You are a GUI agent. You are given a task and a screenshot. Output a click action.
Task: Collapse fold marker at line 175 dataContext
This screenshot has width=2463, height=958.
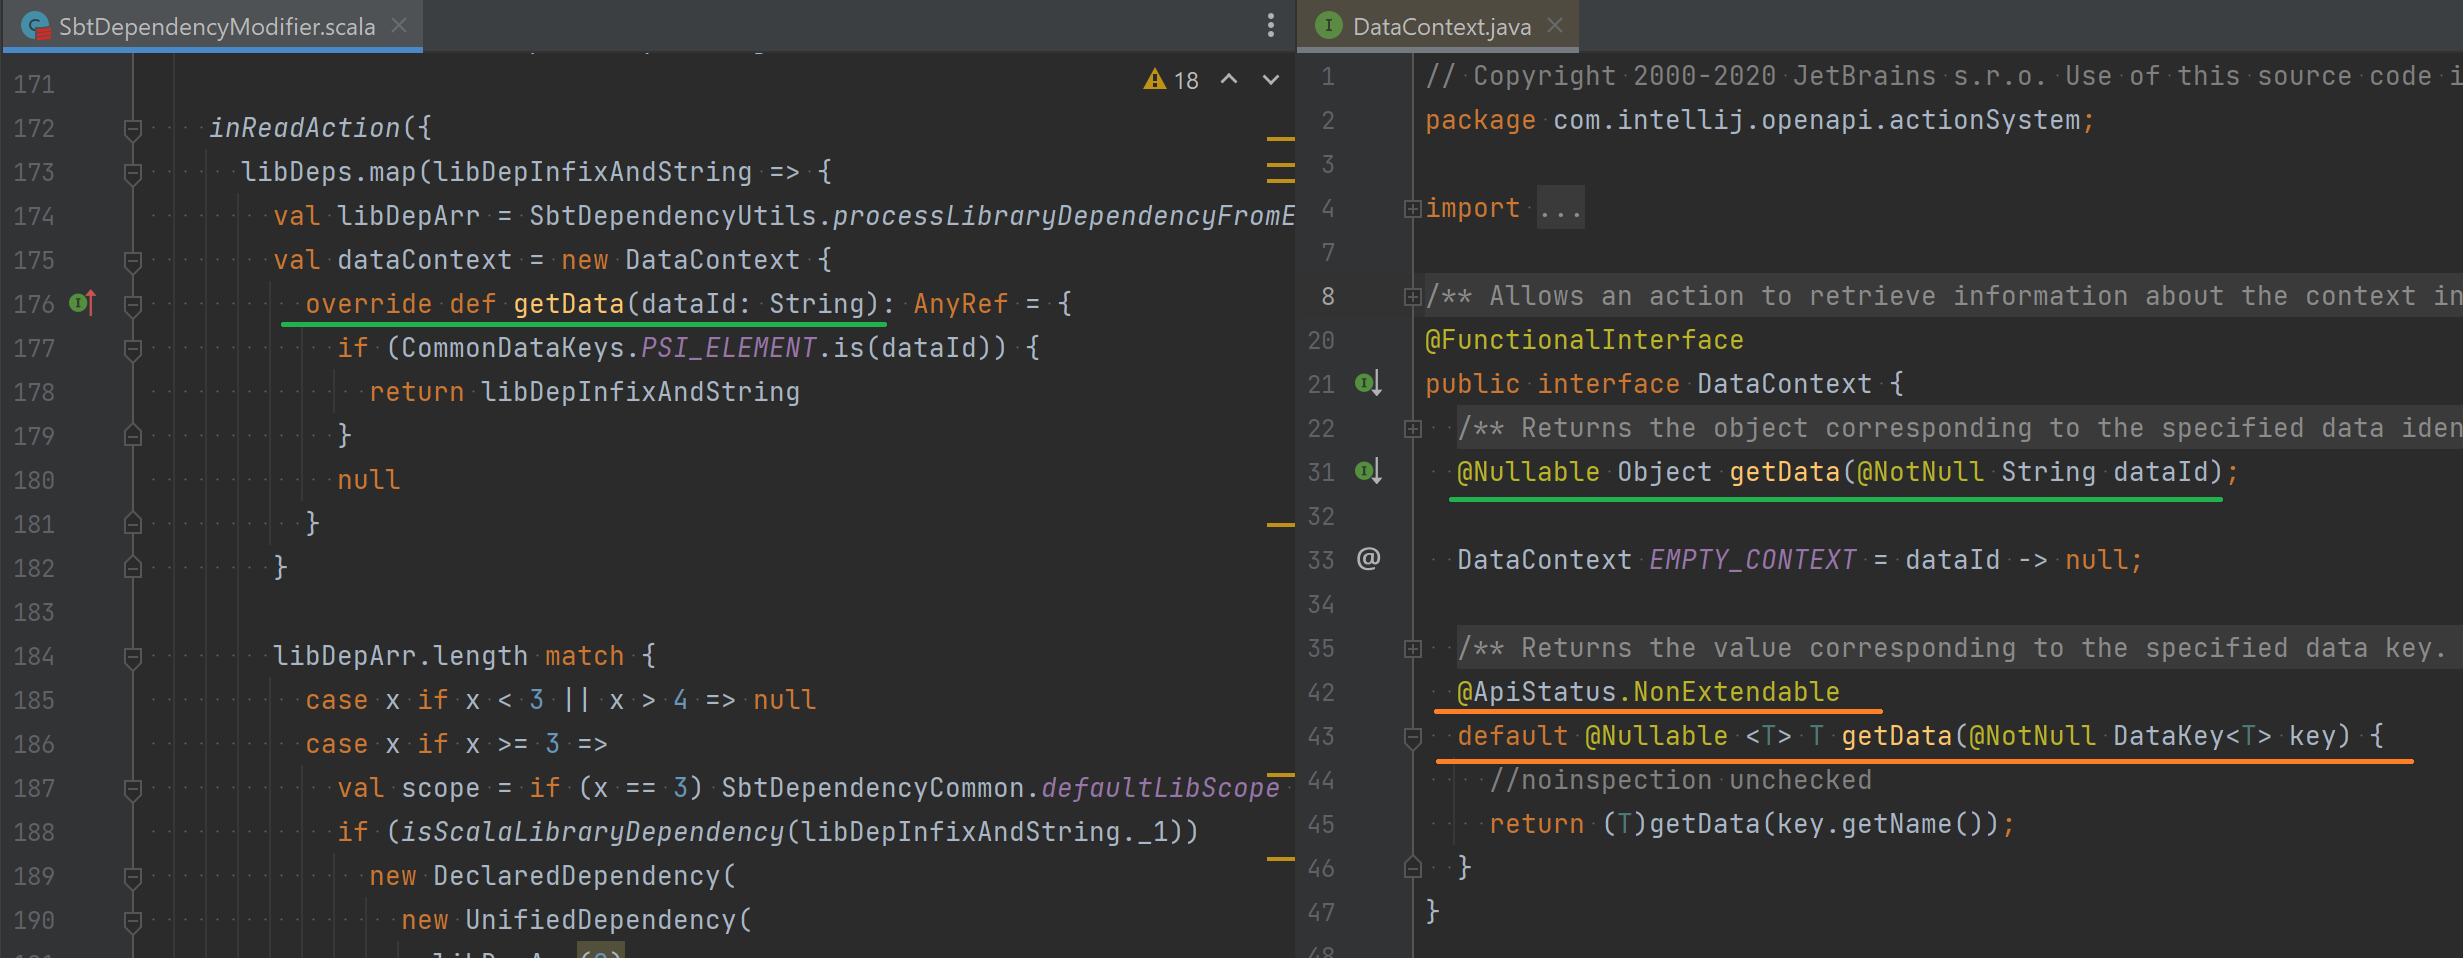point(132,261)
